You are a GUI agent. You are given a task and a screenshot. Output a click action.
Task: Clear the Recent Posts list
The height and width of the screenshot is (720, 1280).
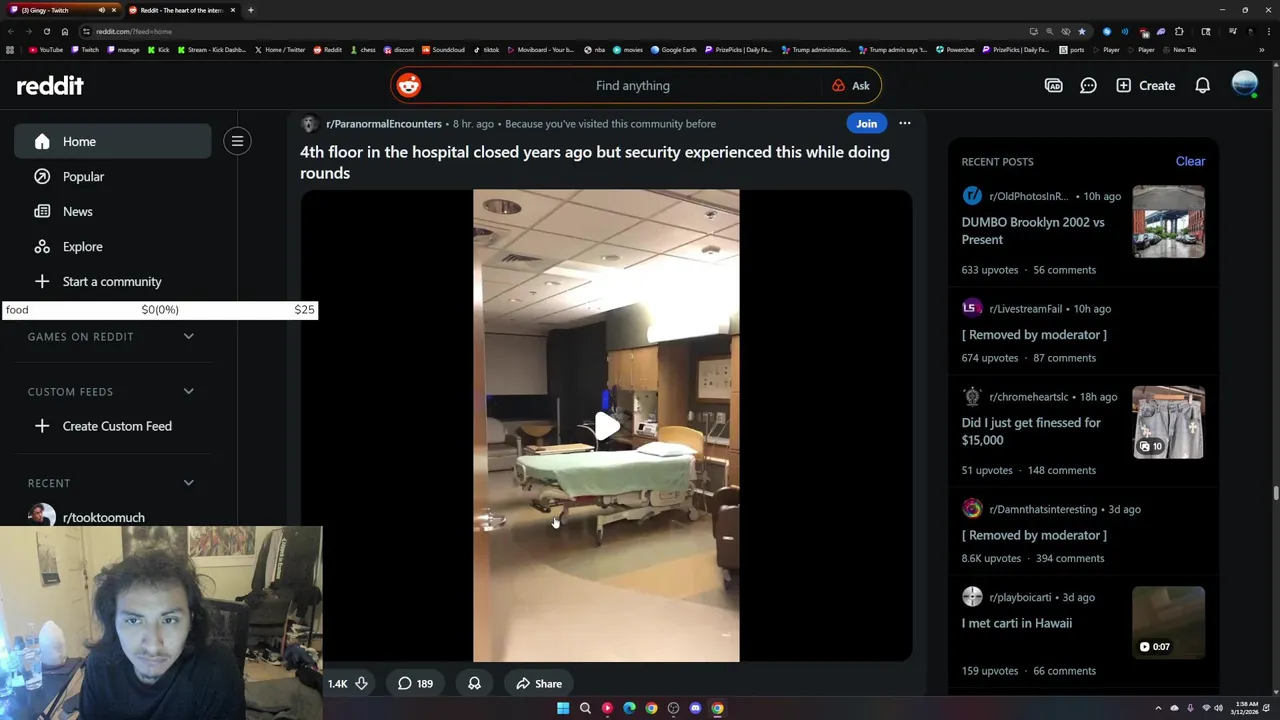(x=1190, y=161)
